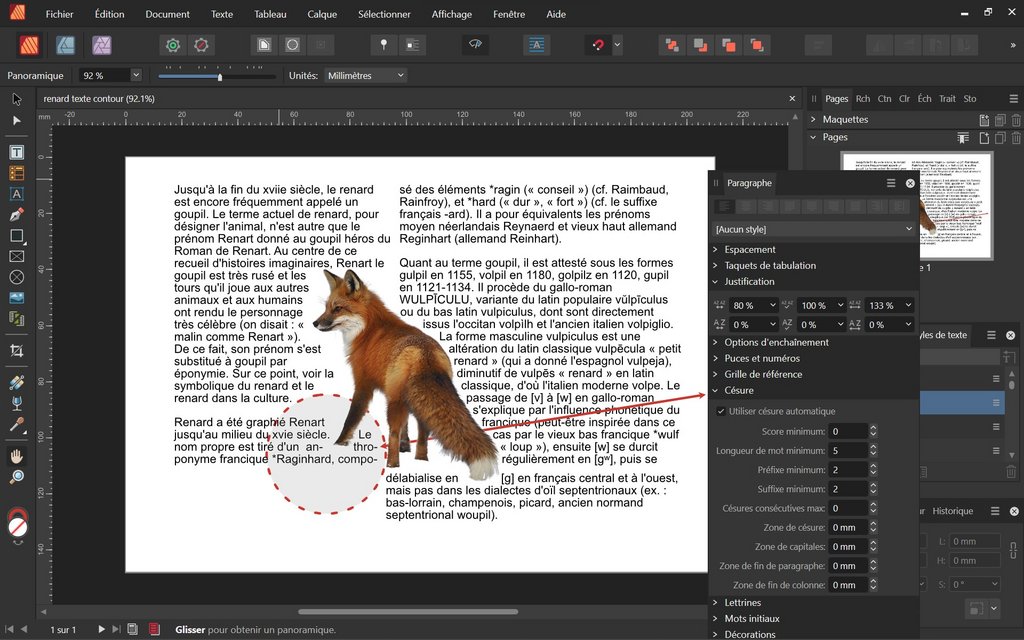Open the Calque menu
This screenshot has width=1024, height=640.
tap(322, 14)
